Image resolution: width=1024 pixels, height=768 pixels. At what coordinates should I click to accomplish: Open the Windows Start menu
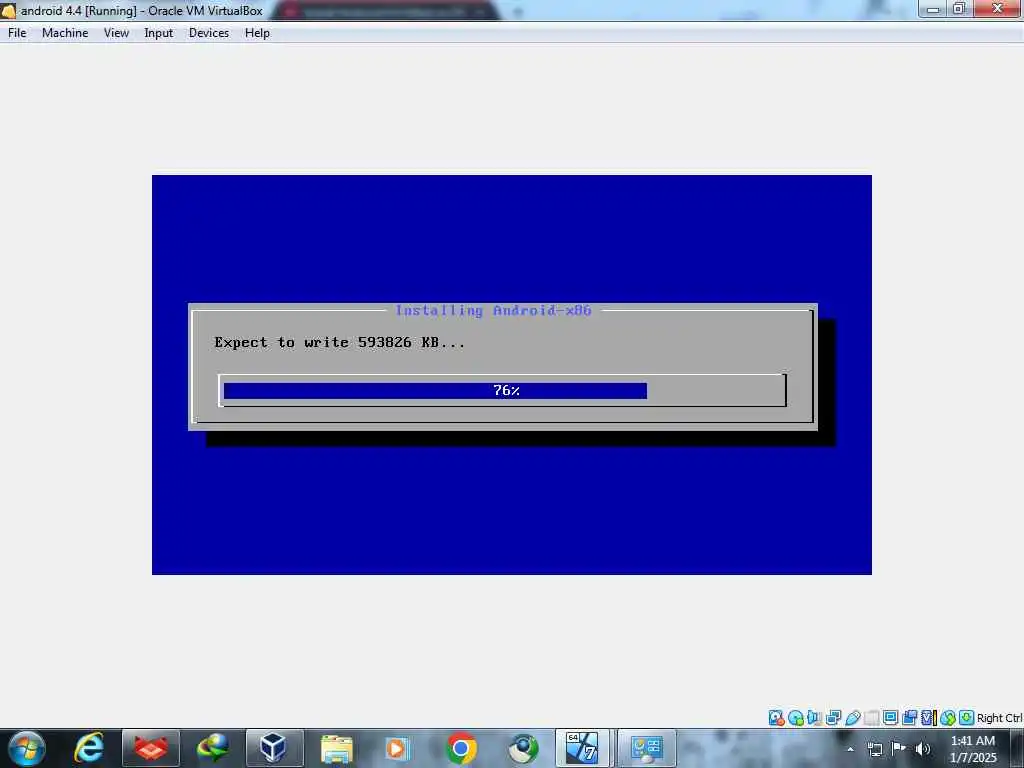coord(27,748)
